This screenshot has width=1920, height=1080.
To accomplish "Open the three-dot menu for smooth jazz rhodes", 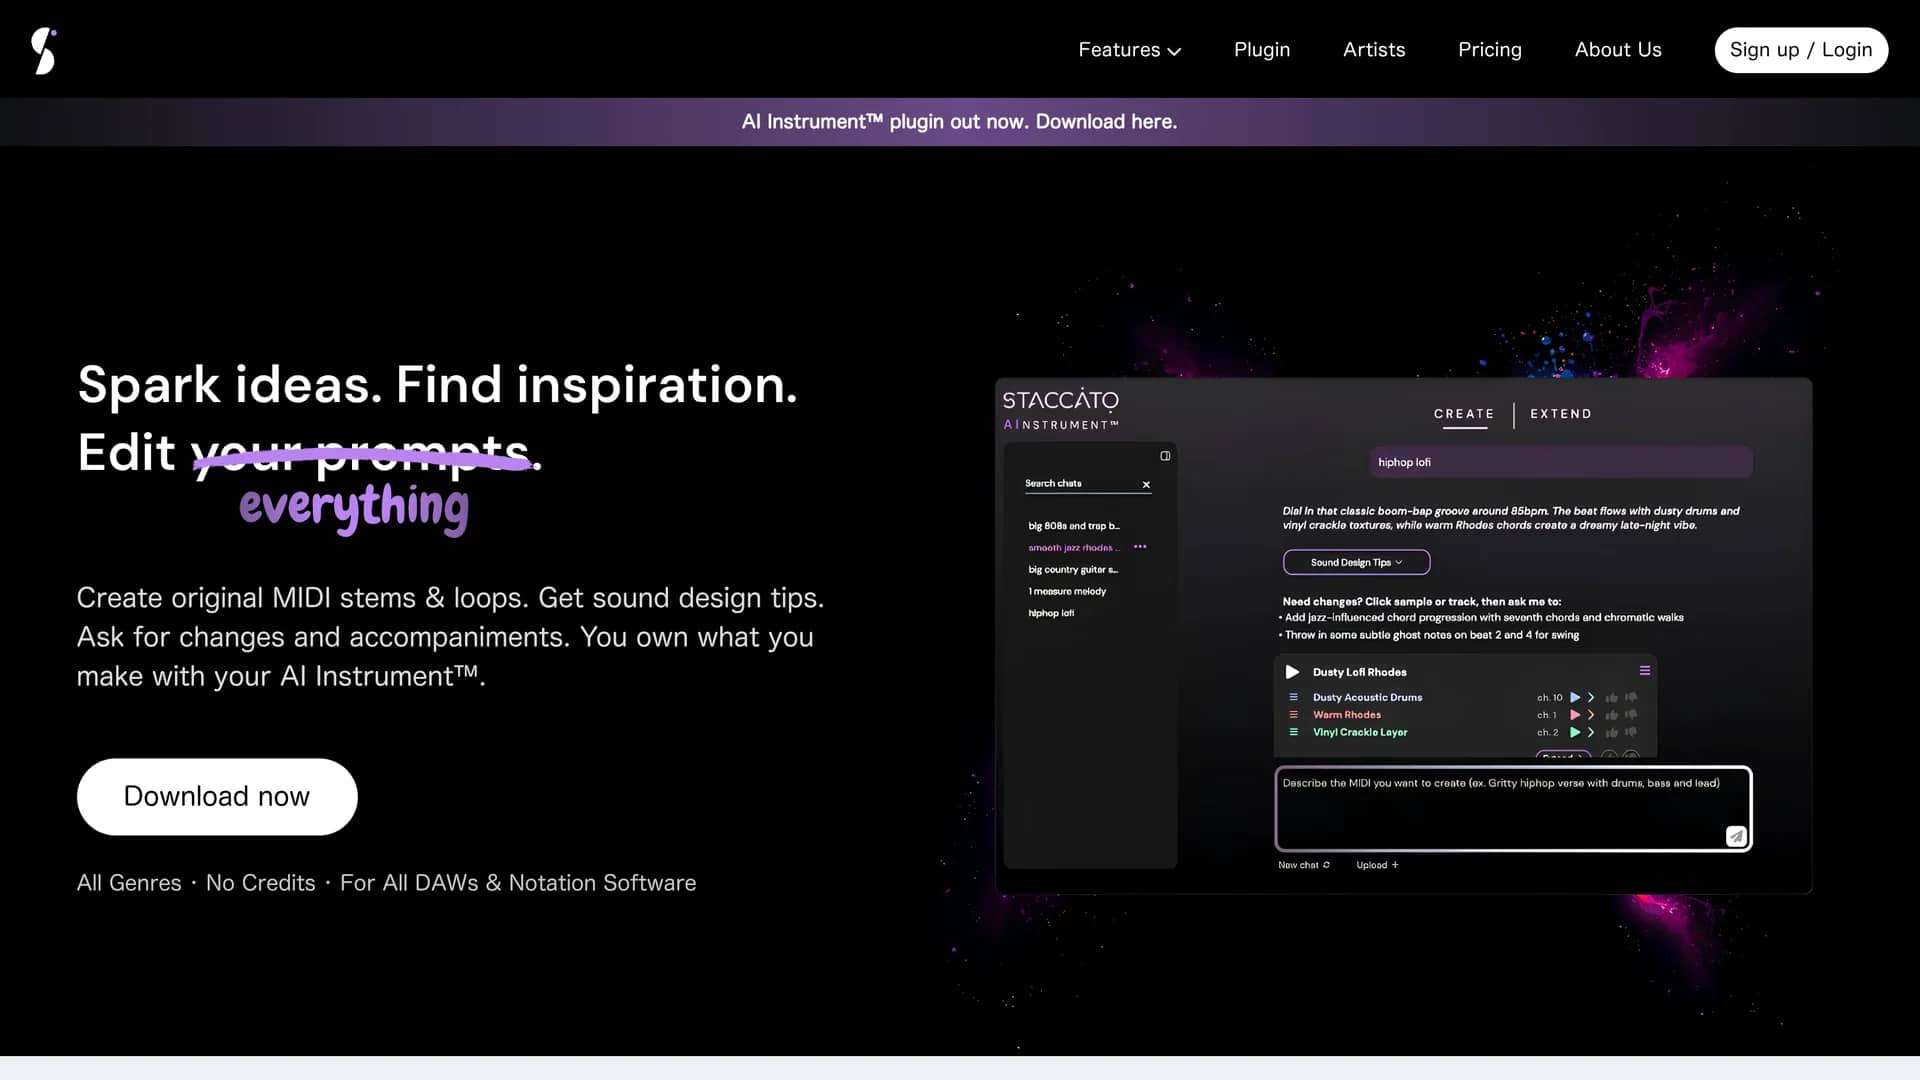I will pos(1140,547).
